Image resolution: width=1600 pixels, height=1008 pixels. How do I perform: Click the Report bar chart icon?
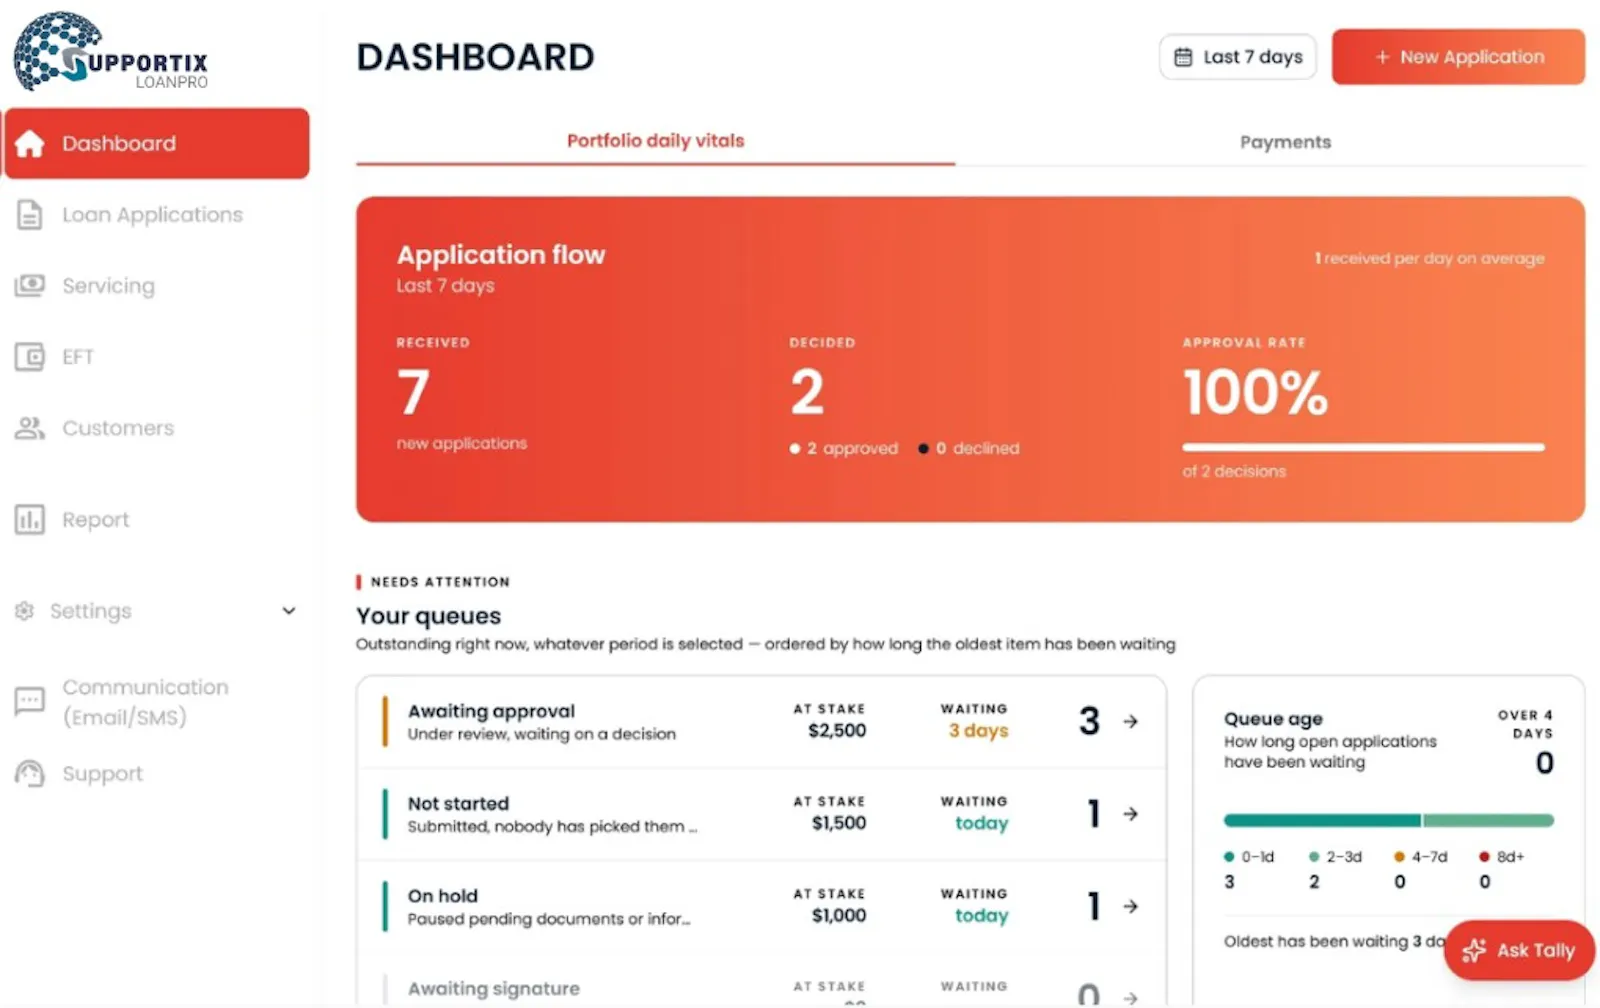pos(30,520)
